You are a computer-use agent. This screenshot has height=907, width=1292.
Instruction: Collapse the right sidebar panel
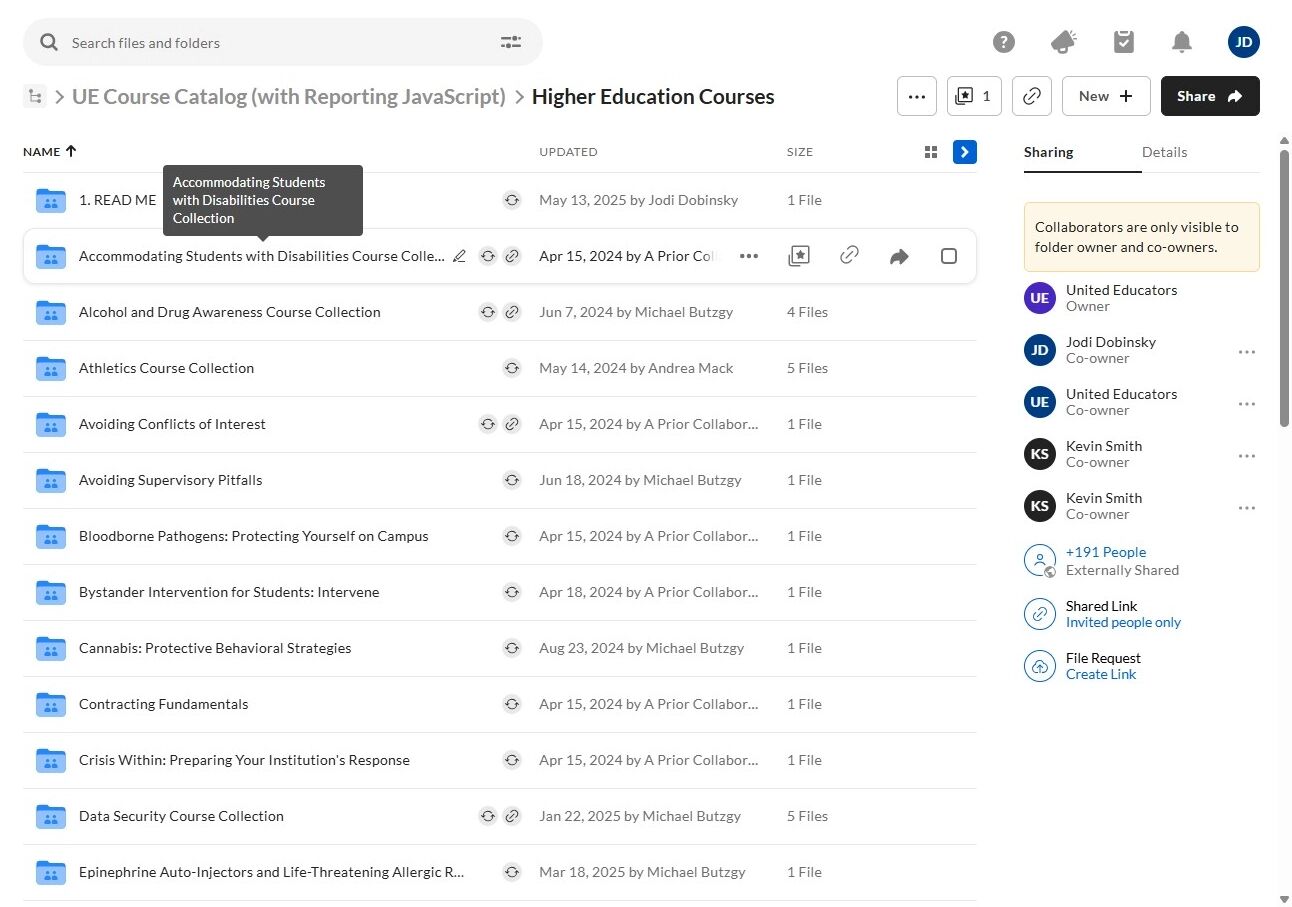tap(964, 152)
